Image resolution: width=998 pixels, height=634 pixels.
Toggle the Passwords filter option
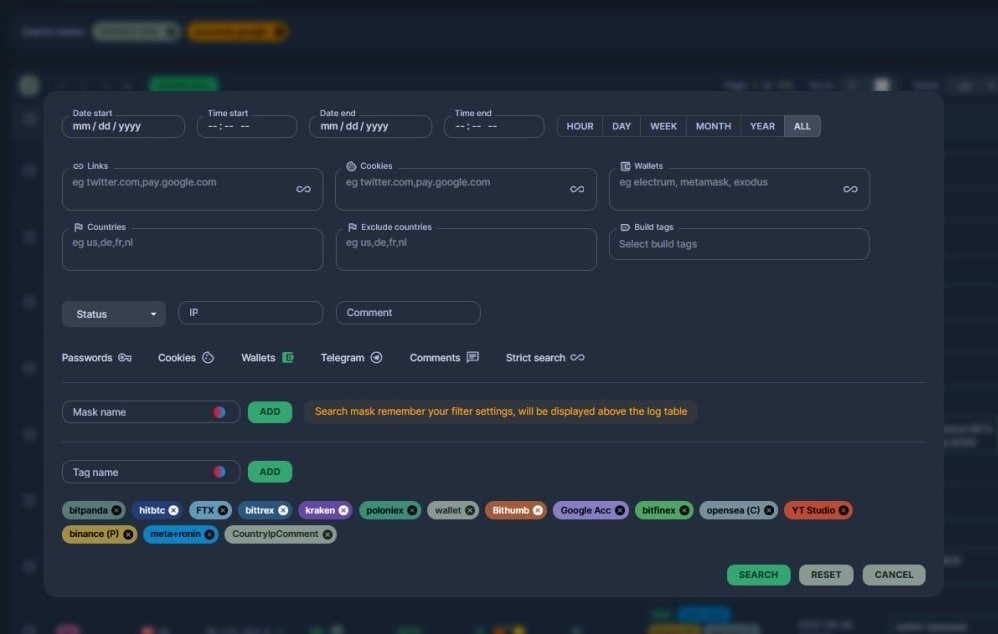tap(96, 357)
